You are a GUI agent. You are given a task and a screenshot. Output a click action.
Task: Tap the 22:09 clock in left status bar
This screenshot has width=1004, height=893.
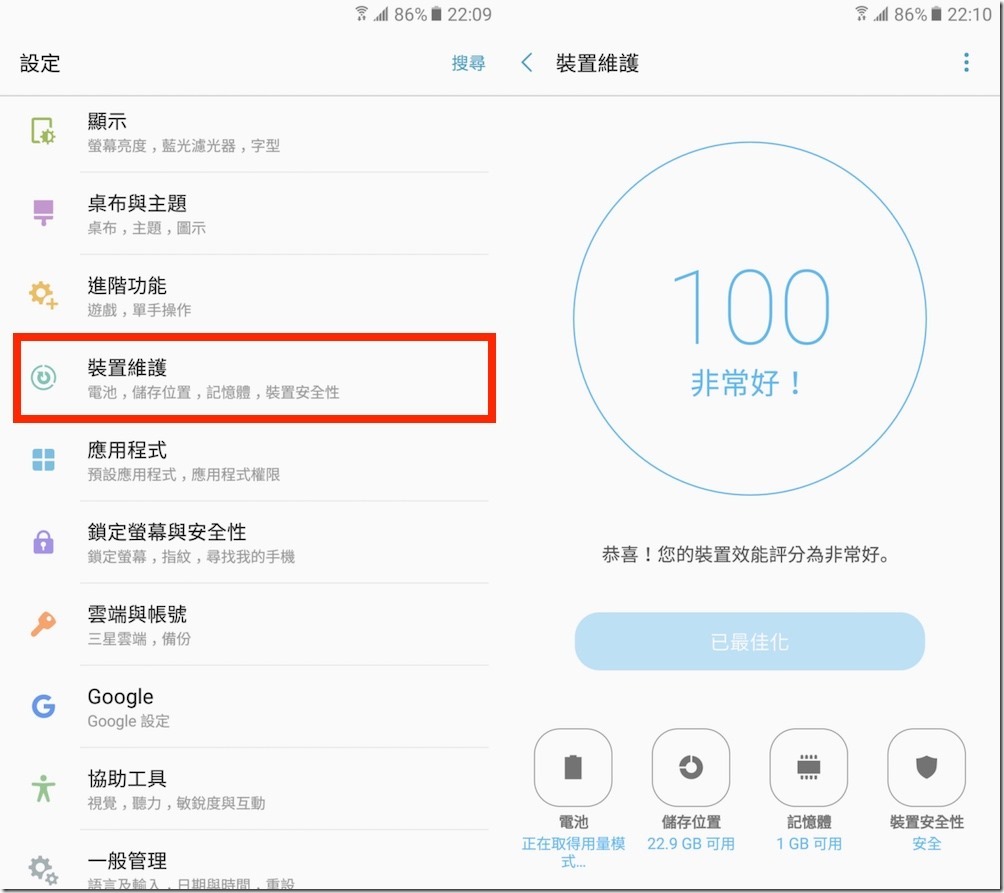coord(469,14)
